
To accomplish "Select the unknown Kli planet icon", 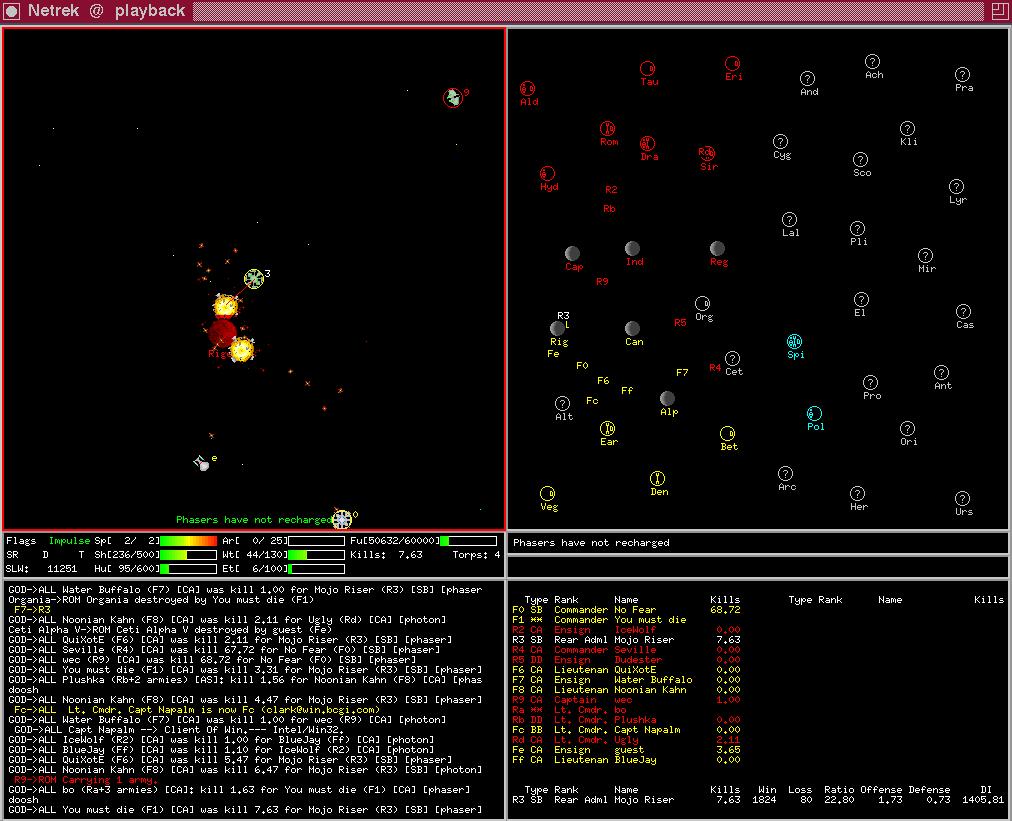I will (x=907, y=128).
